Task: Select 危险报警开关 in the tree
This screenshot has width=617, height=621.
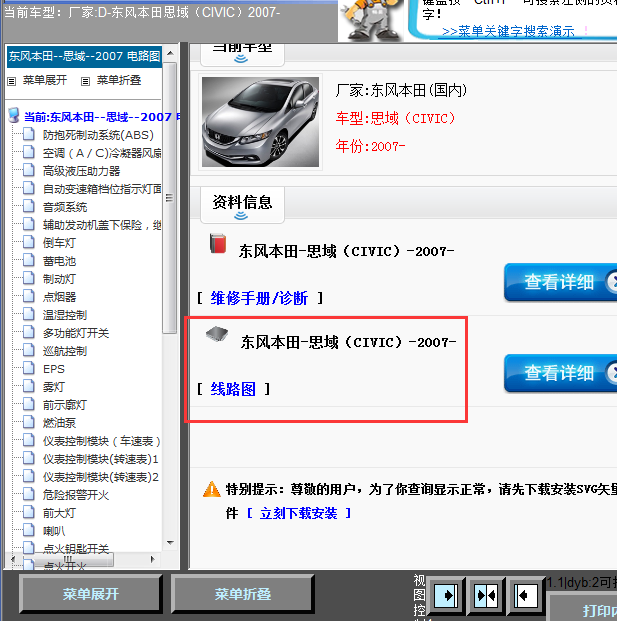Action: 76,495
